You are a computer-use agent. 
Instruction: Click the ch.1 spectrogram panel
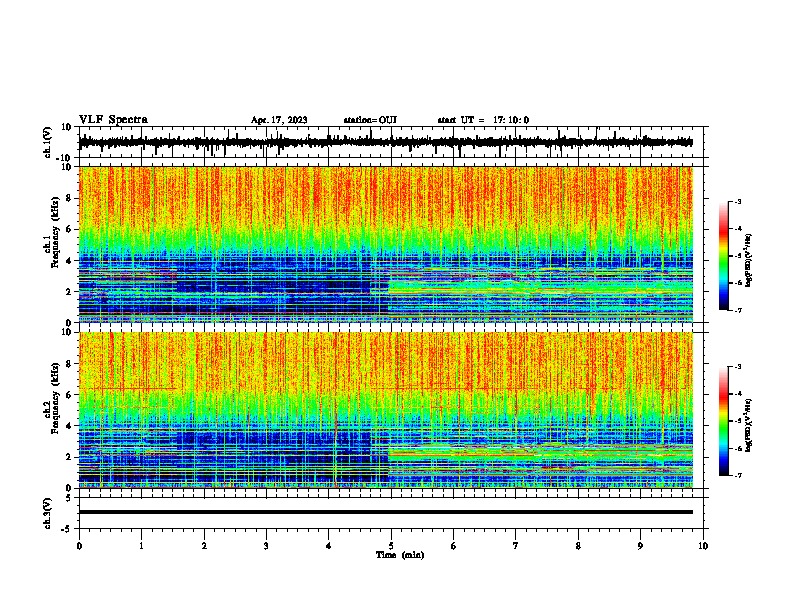click(385, 244)
